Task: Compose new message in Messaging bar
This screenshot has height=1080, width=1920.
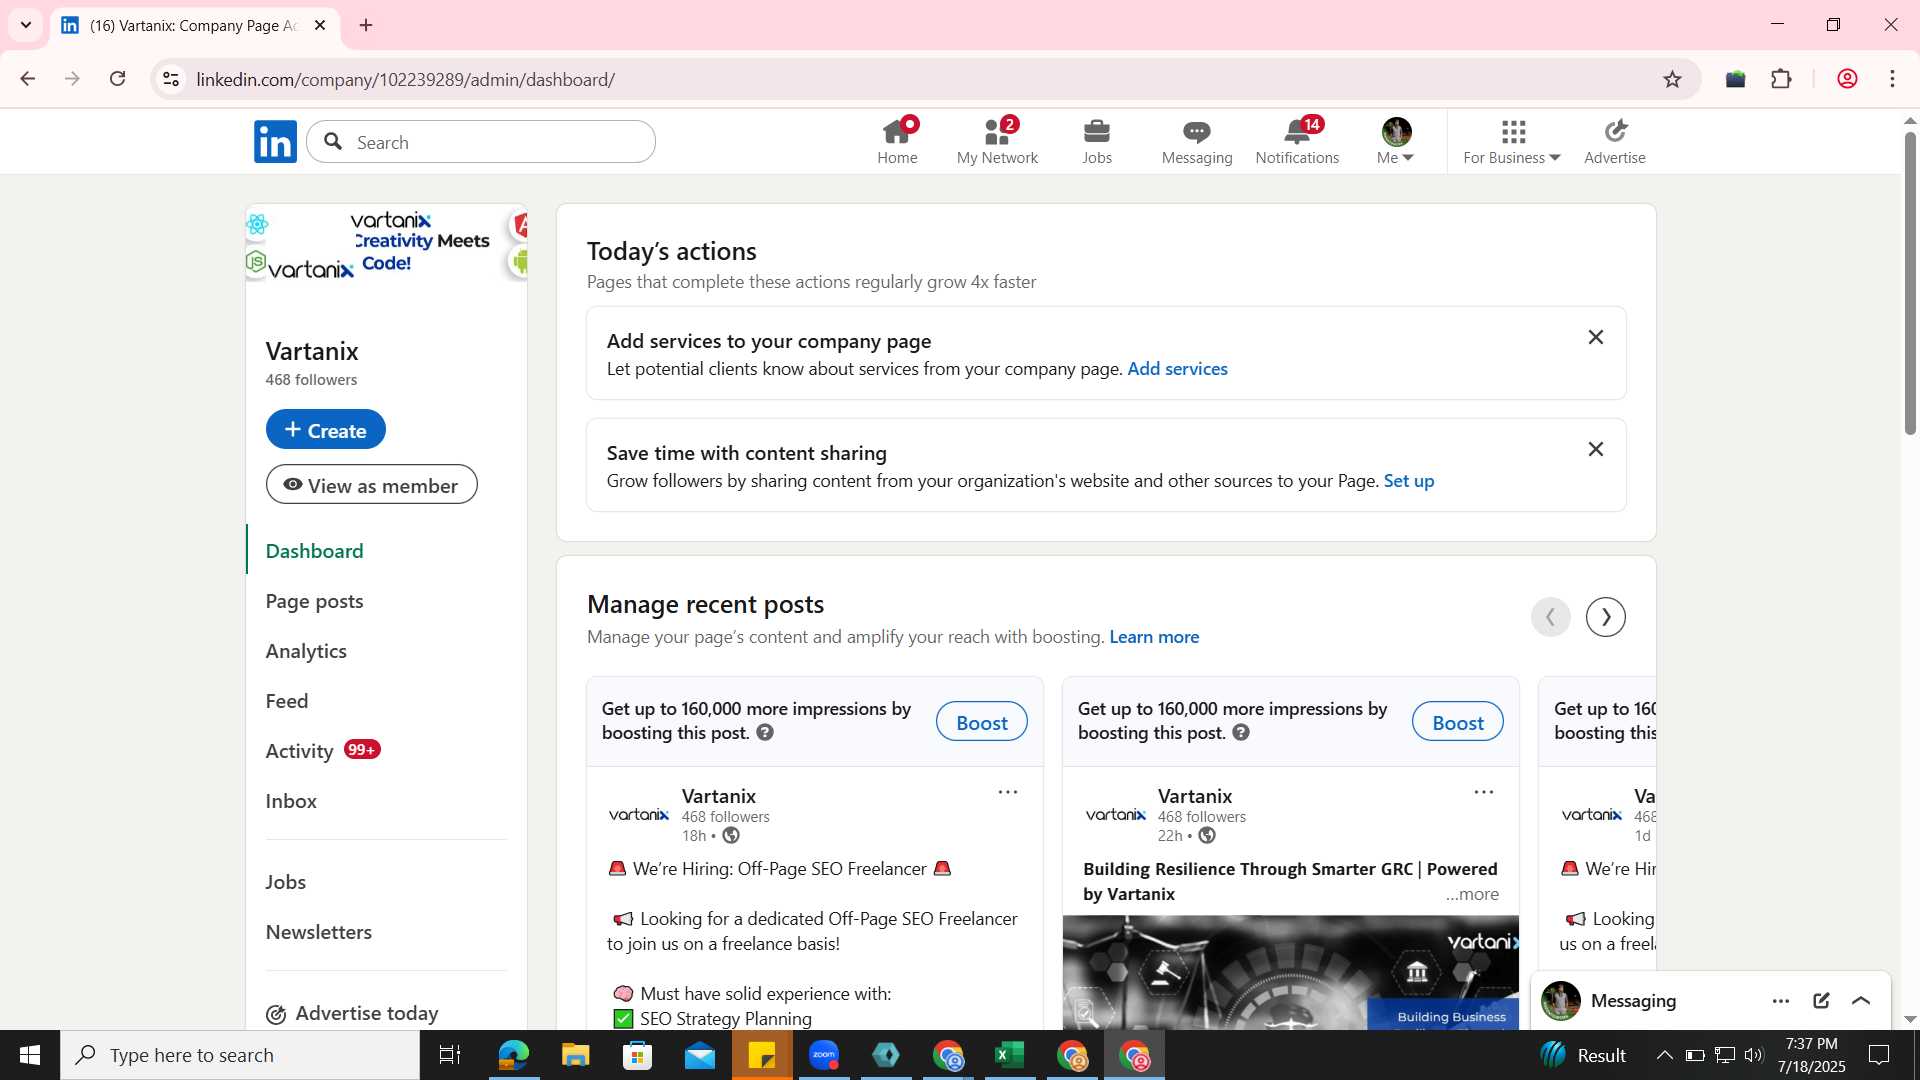Action: [x=1821, y=1001]
